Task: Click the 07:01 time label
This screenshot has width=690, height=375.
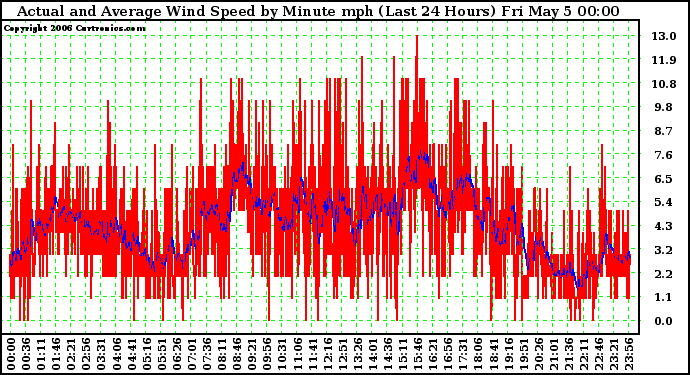Action: point(192,354)
